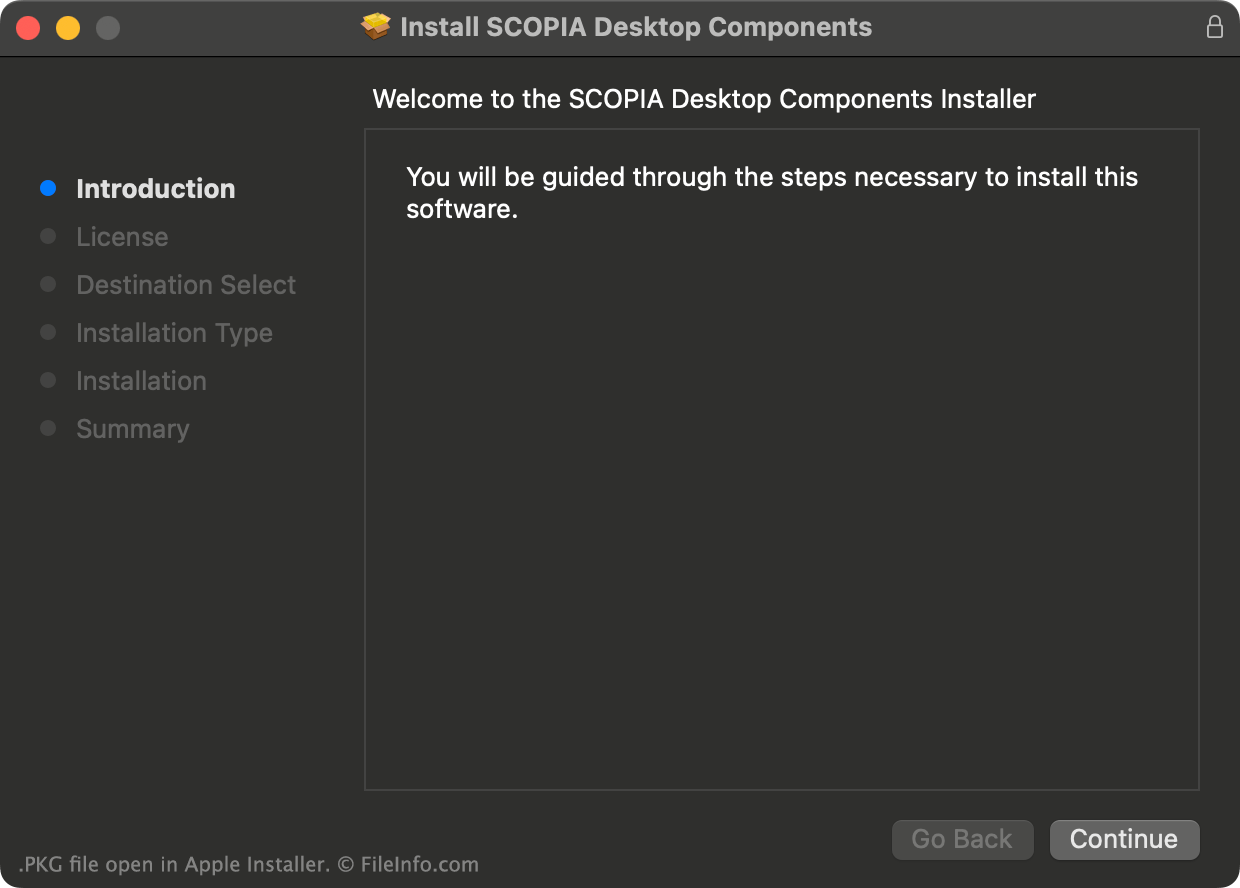
Task: Minimize the installer with the yellow button
Action: tap(68, 28)
